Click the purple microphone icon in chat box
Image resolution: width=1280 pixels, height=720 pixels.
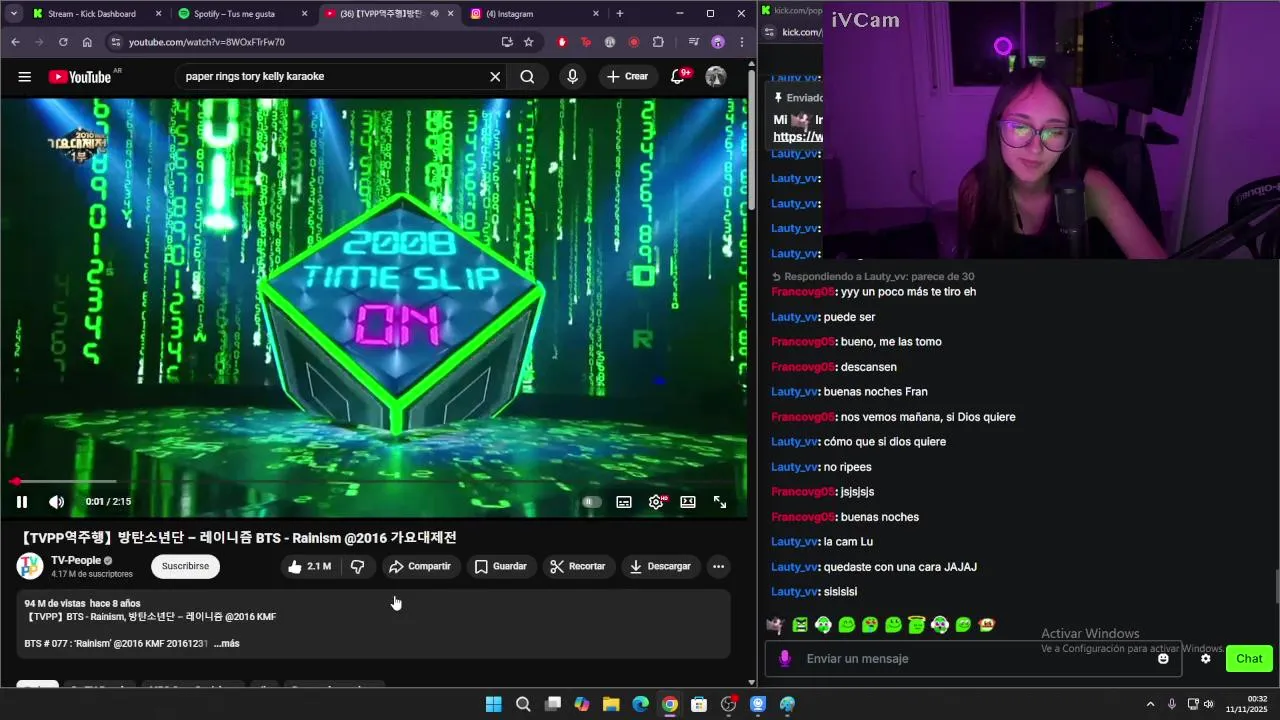[x=785, y=659]
